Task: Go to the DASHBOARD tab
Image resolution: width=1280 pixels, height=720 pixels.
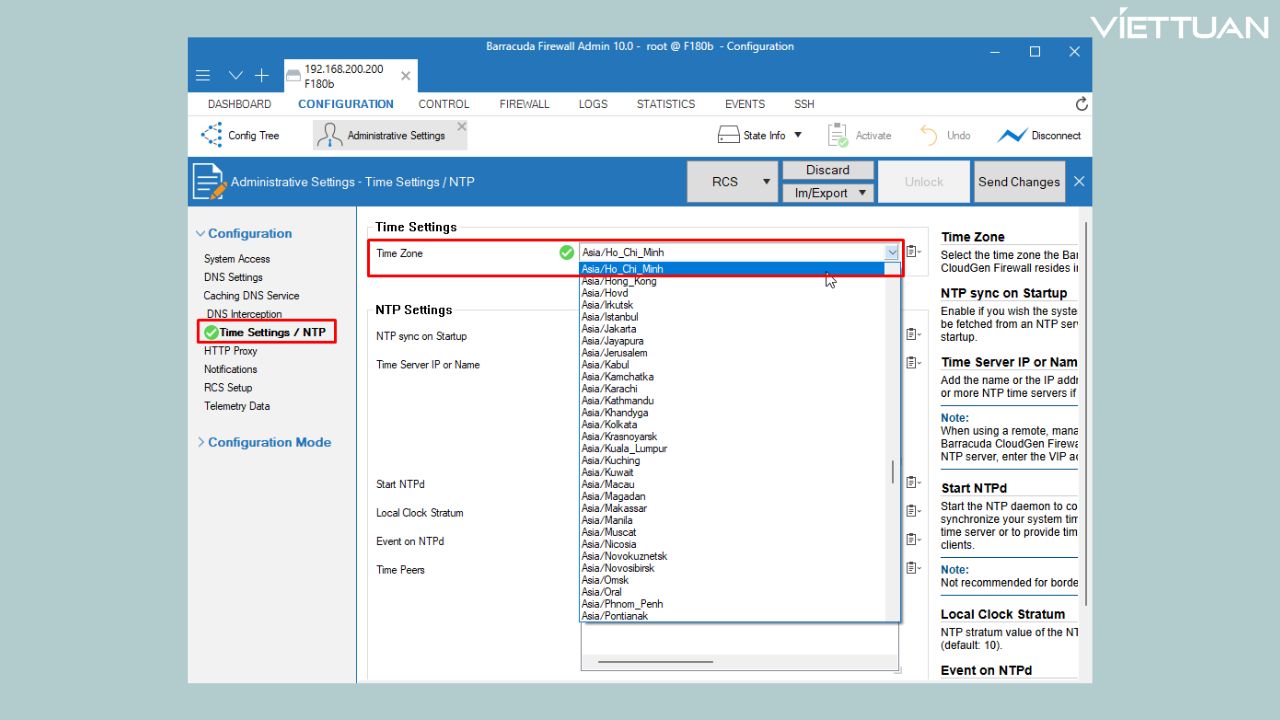Action: (239, 104)
